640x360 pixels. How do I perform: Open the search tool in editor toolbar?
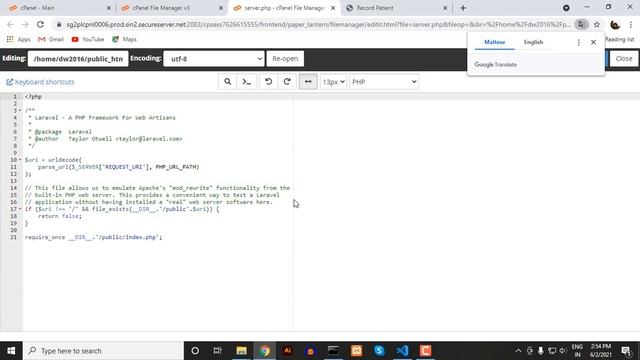(227, 82)
